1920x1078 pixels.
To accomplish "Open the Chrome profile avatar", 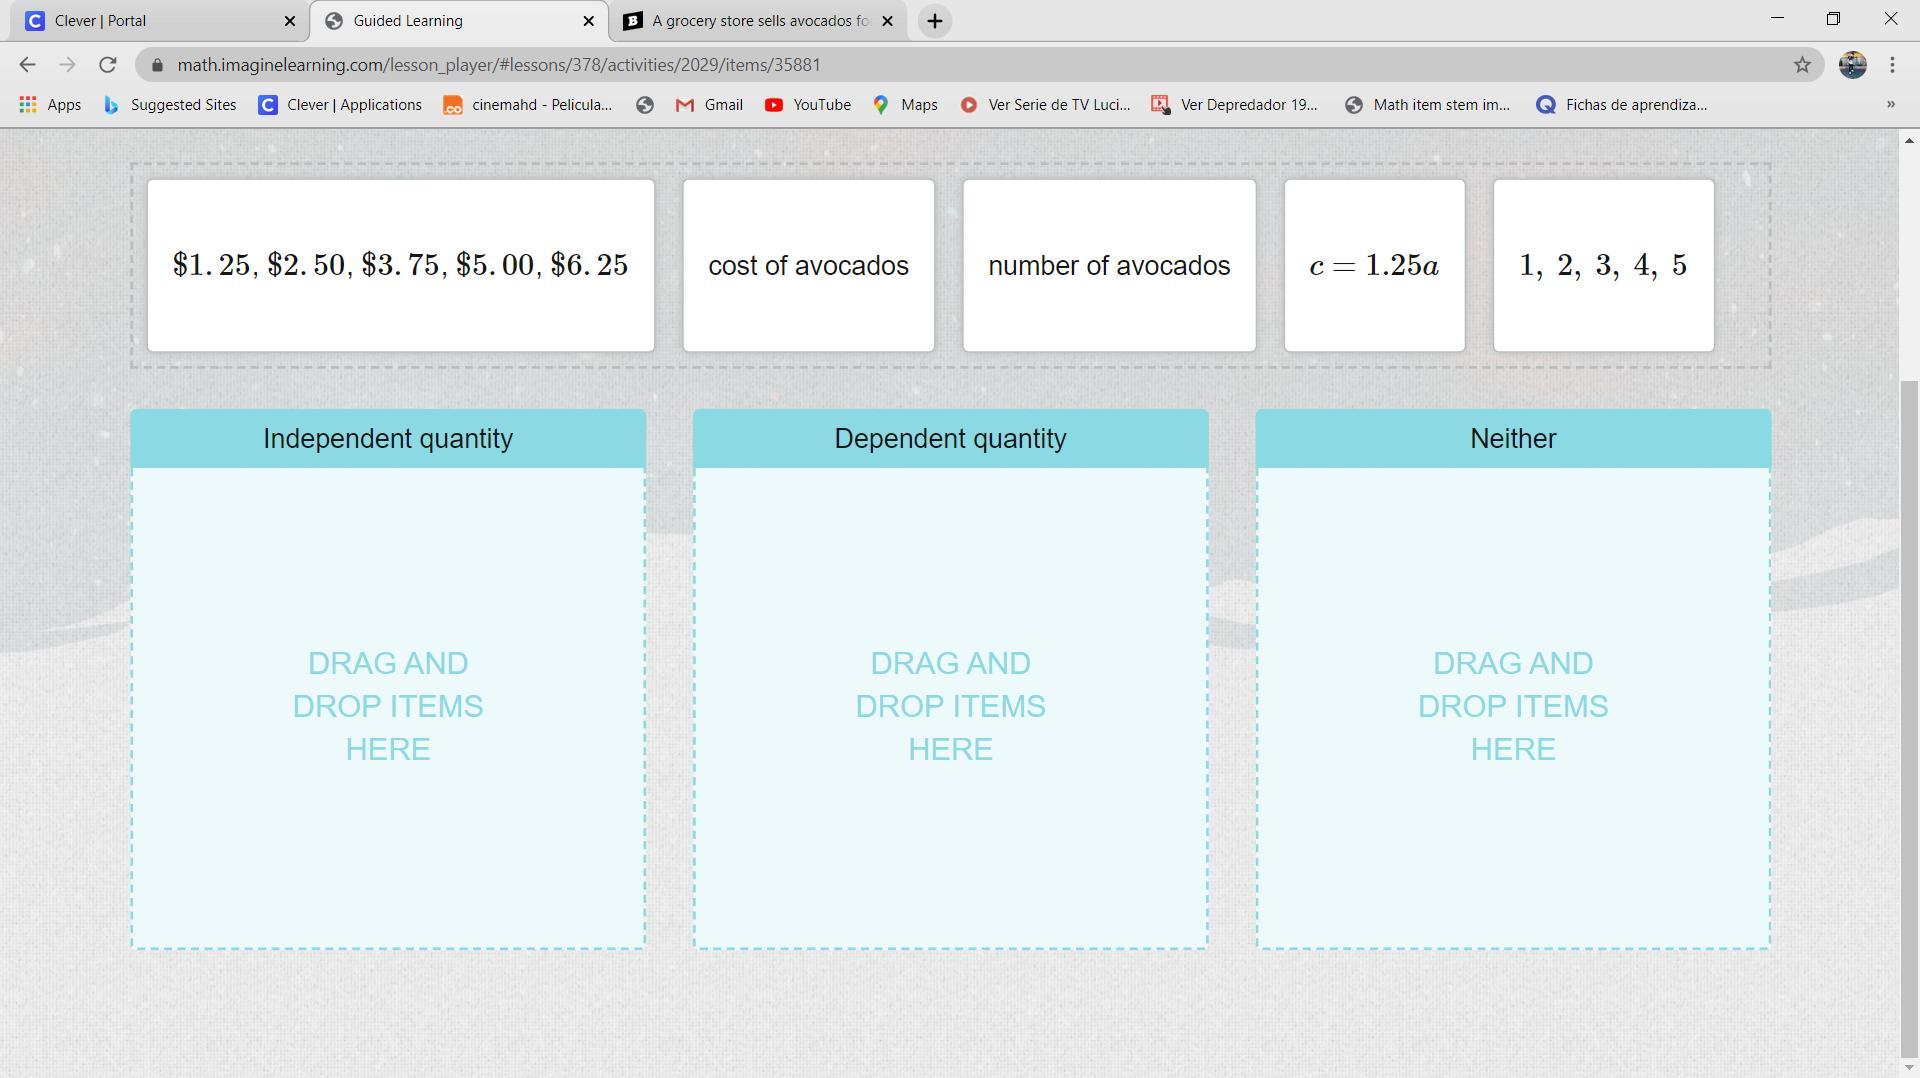I will (1852, 65).
